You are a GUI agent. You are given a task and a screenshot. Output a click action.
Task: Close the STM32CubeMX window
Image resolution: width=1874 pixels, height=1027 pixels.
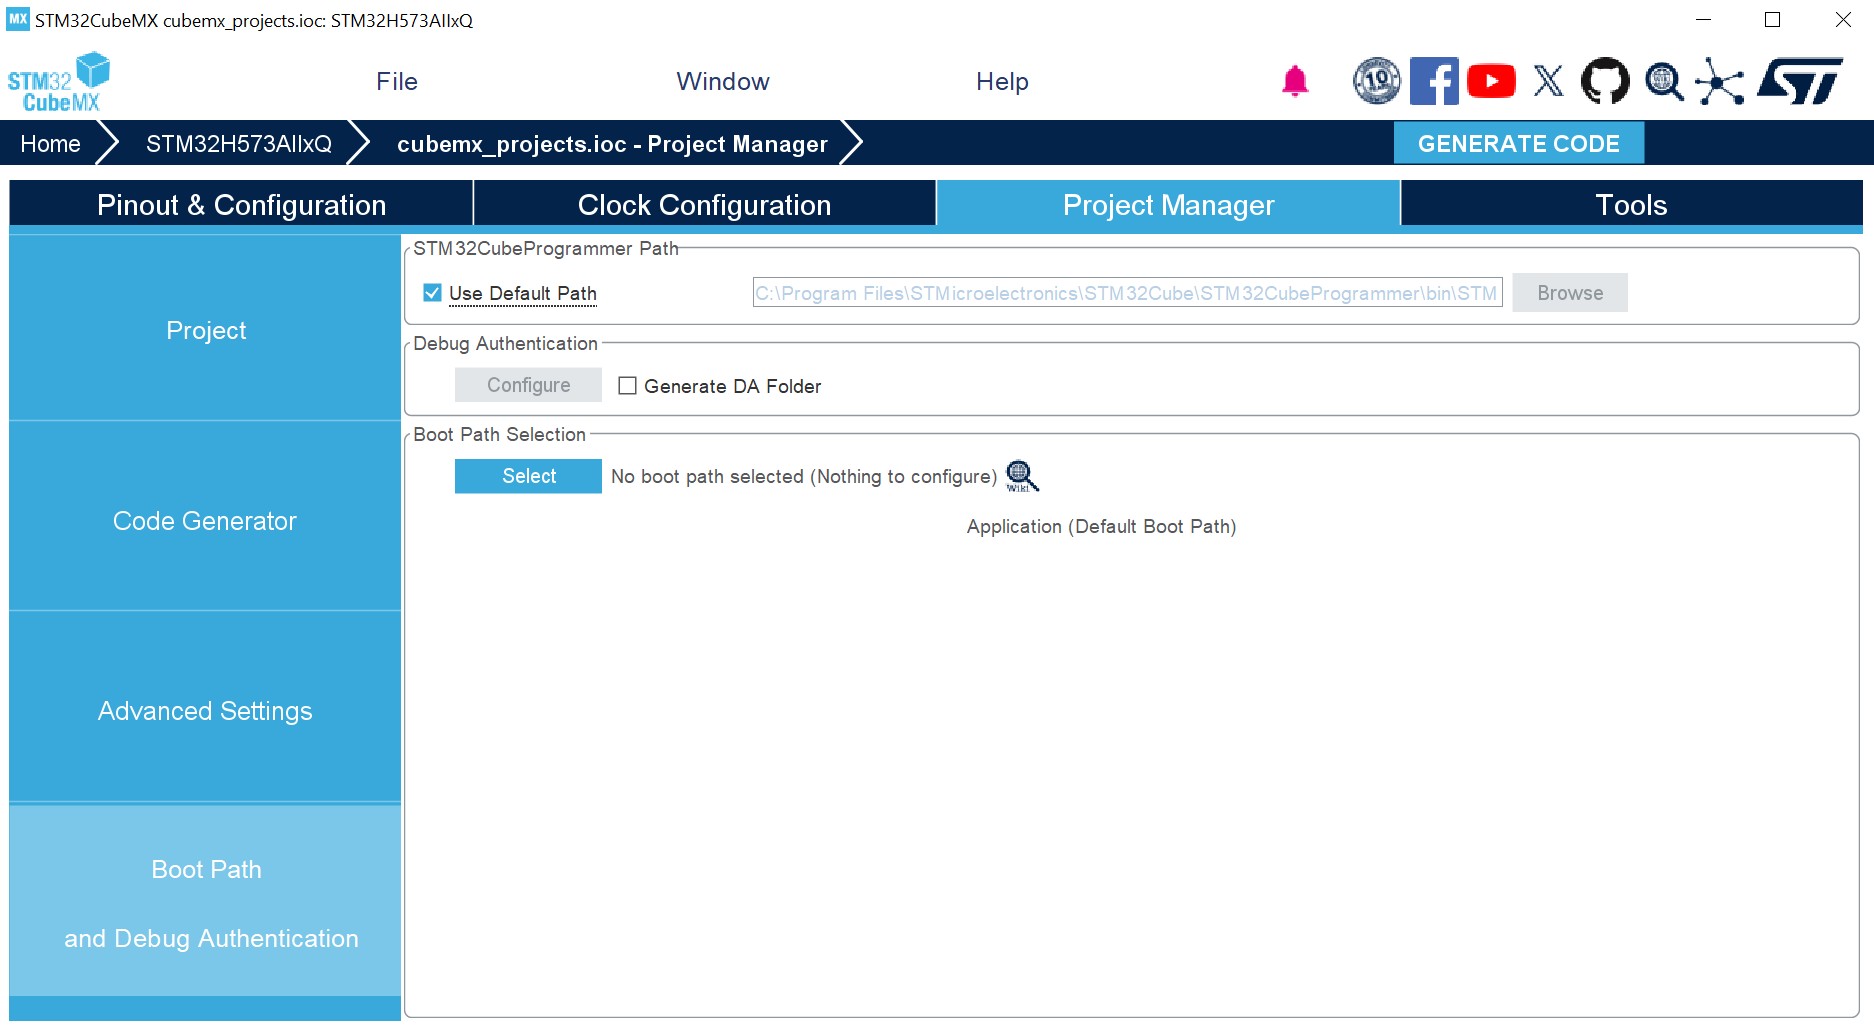coord(1843,20)
